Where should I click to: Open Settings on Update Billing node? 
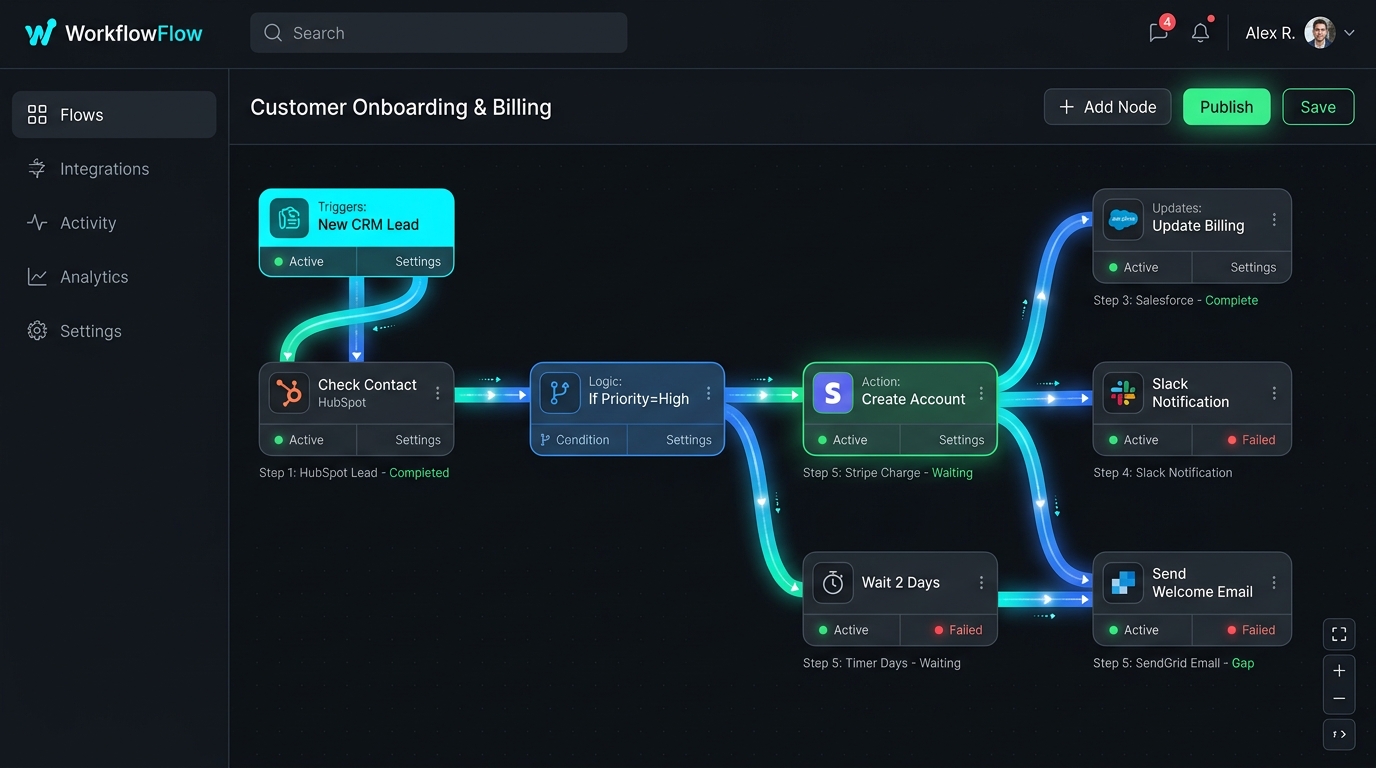1253,268
